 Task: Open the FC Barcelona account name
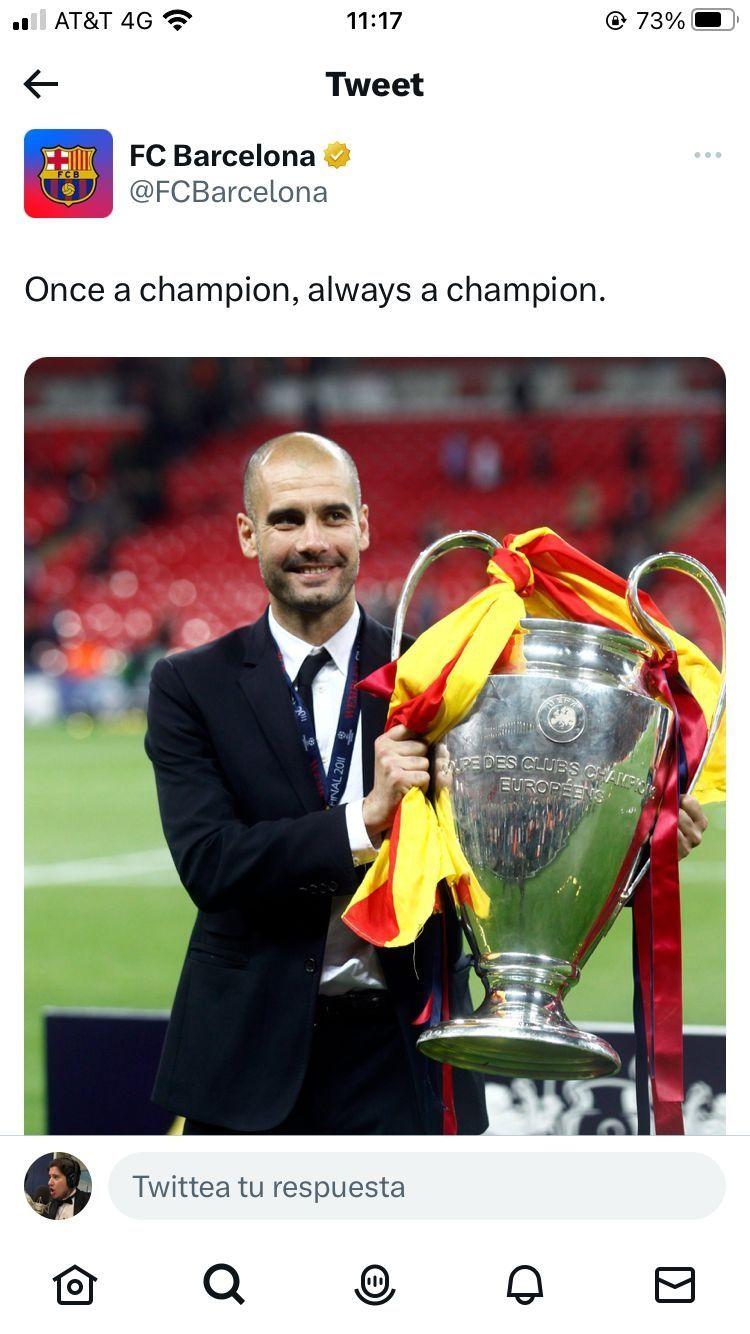222,156
